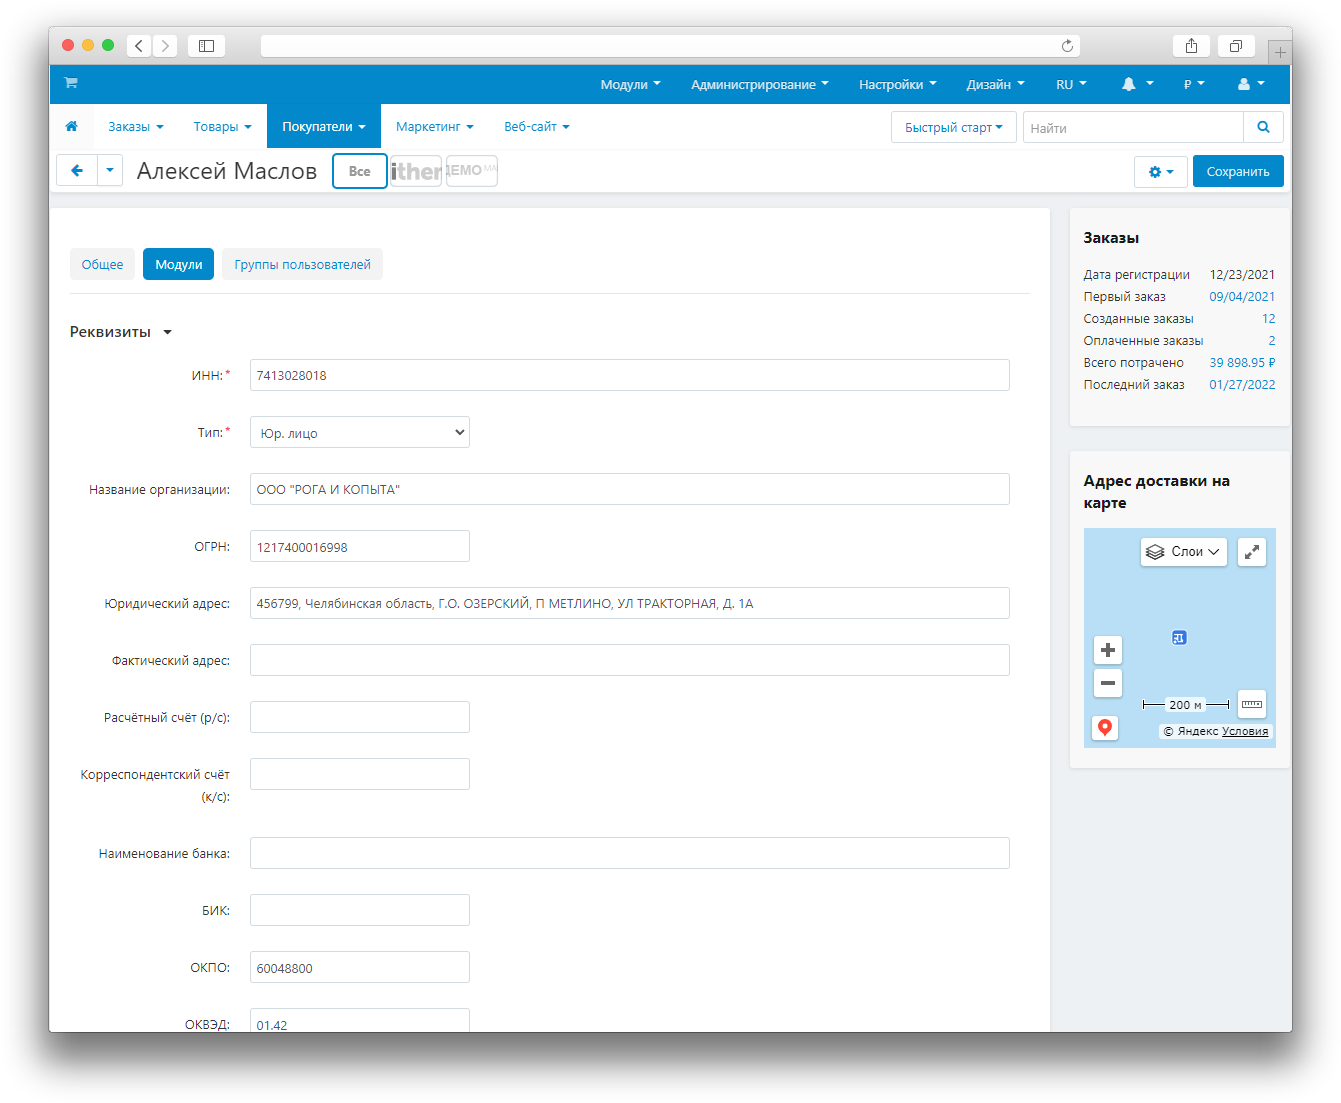Open the gear actions menu
The image size is (1341, 1103).
coord(1160,172)
